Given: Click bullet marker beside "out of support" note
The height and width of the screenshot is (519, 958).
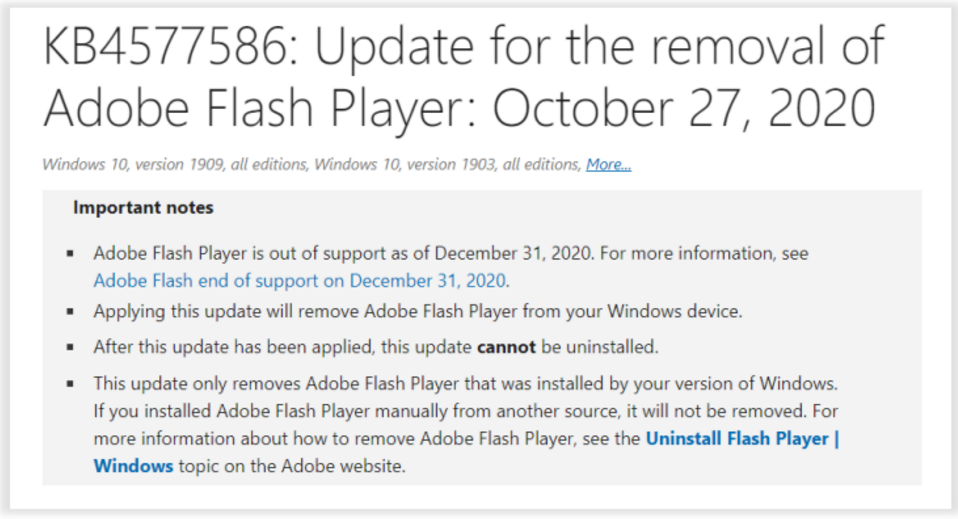Looking at the screenshot, I should [69, 254].
